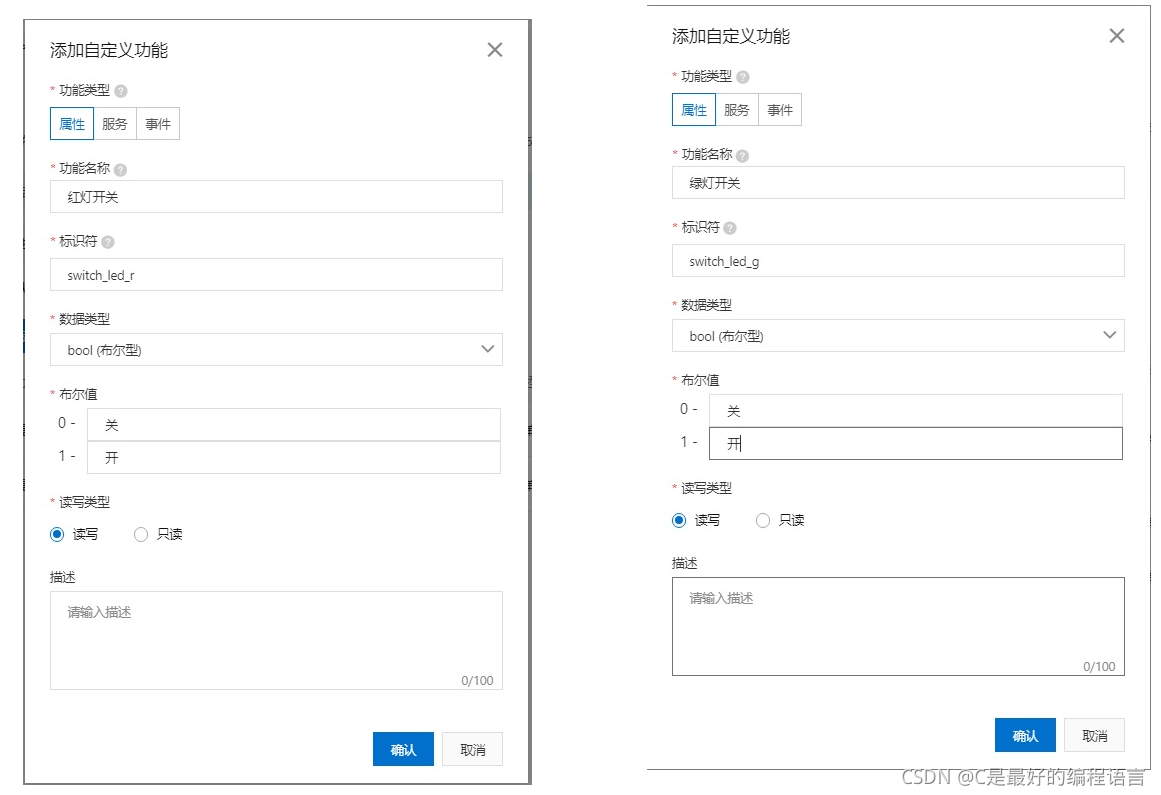This screenshot has width=1161, height=795.
Task: Click the 绿灯开关 功能名称 input field
Action: tap(897, 182)
